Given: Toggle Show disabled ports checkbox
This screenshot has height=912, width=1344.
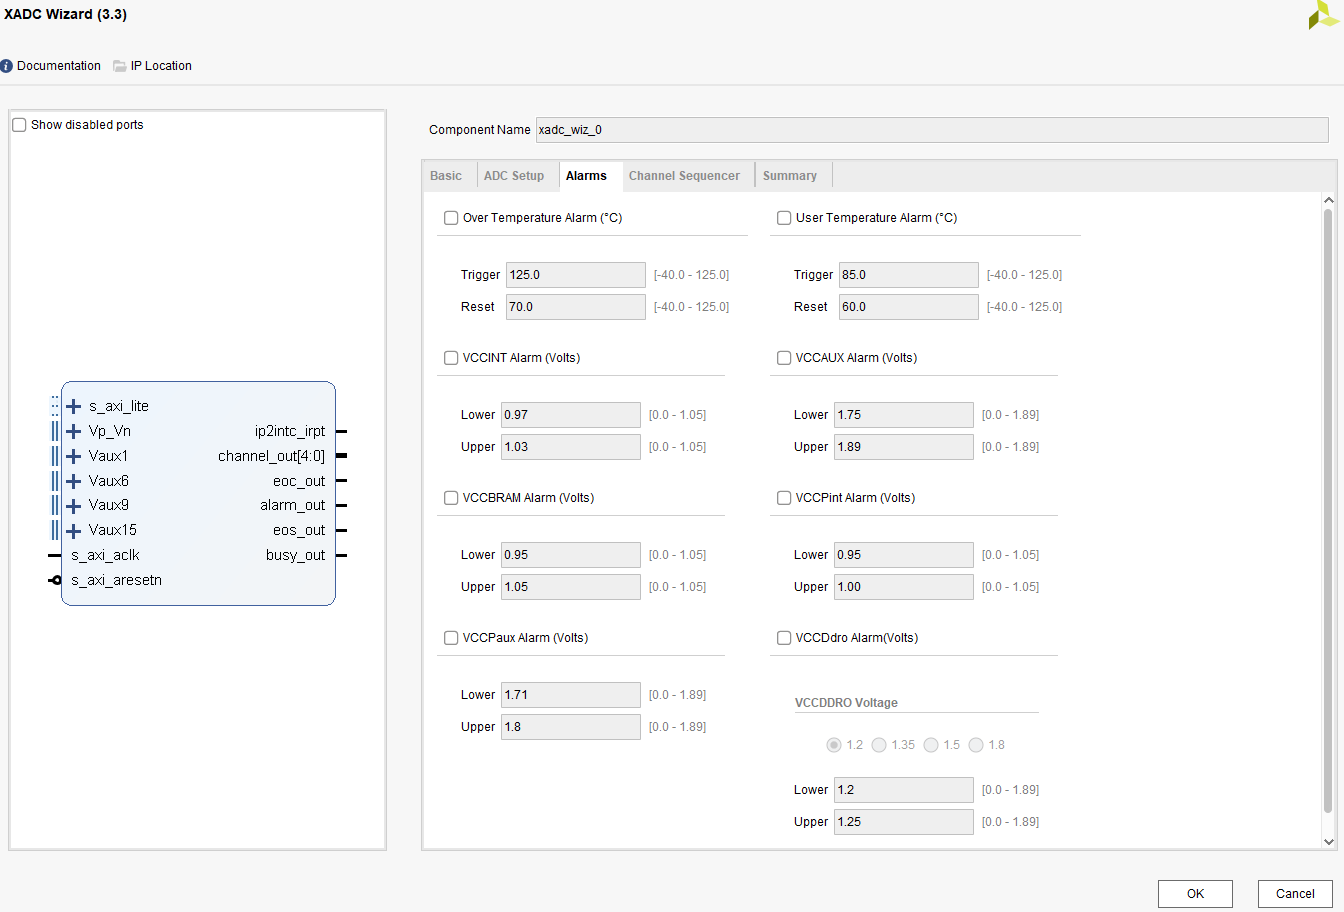Looking at the screenshot, I should click(x=19, y=125).
